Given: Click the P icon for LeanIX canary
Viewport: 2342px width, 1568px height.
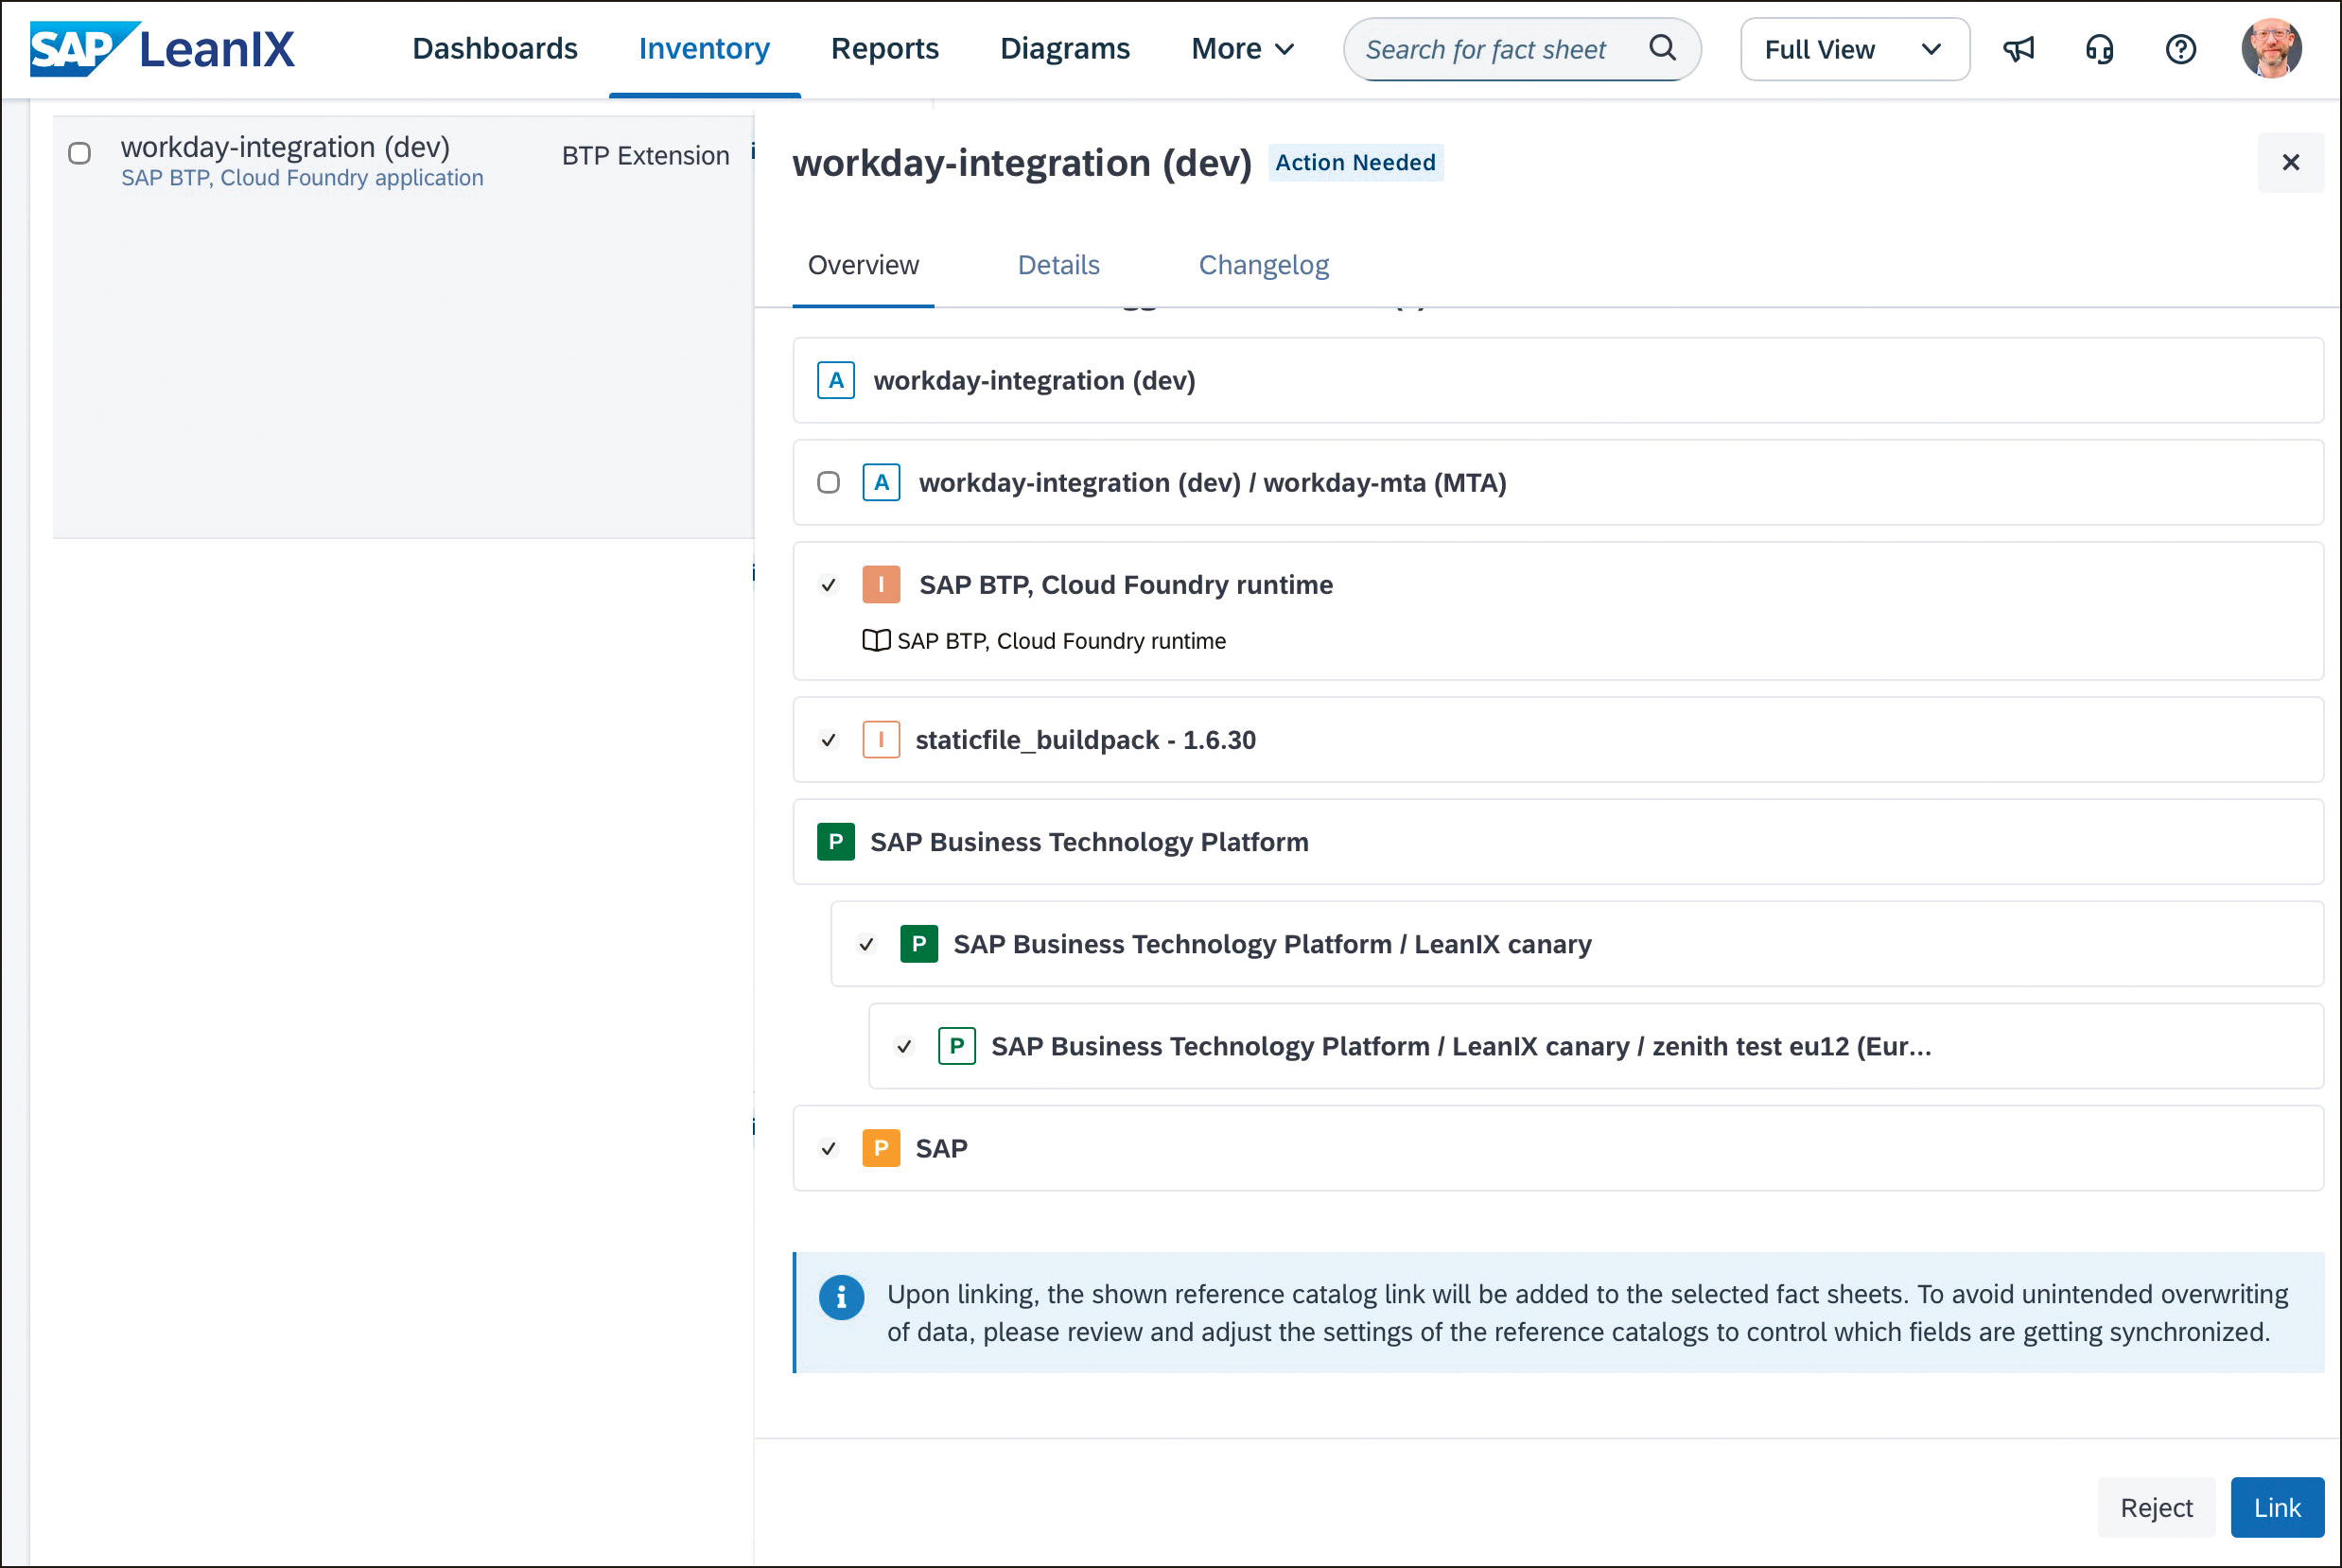Looking at the screenshot, I should (x=918, y=943).
